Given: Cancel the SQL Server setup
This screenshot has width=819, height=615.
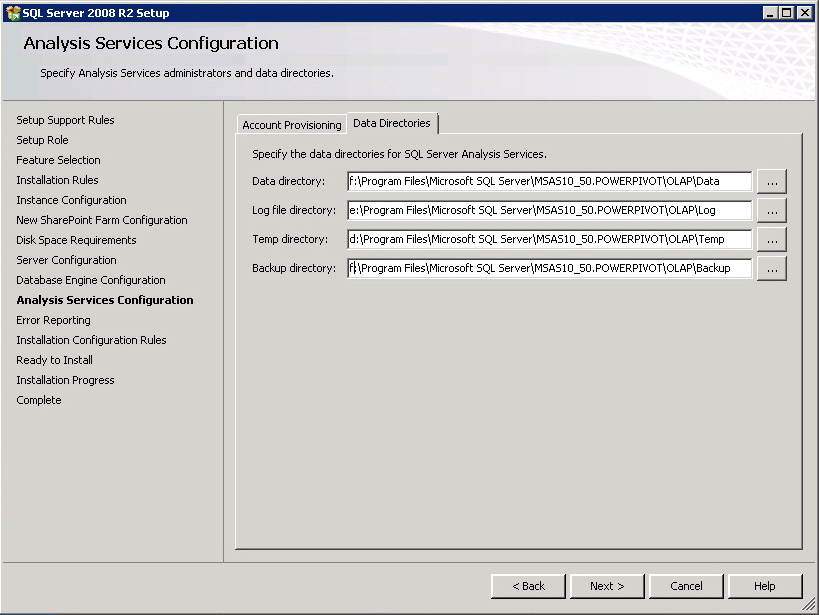Looking at the screenshot, I should coord(686,586).
